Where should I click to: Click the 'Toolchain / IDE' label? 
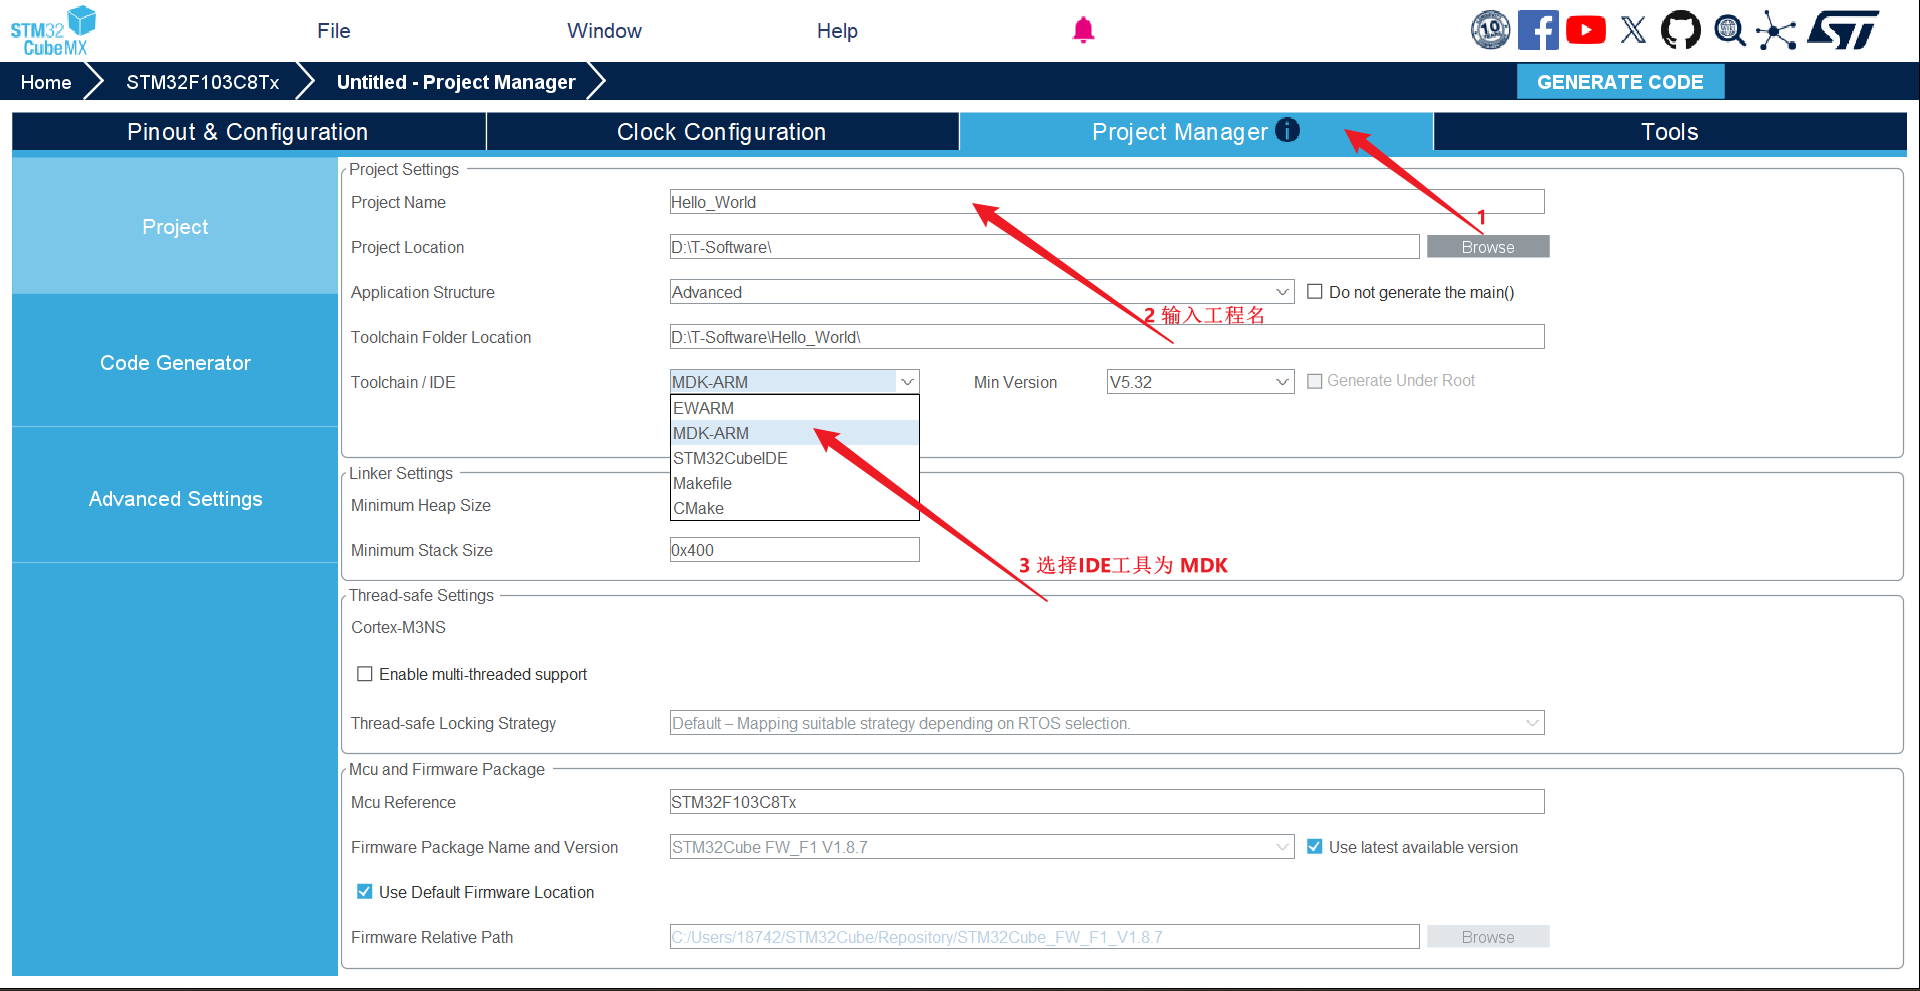point(403,382)
